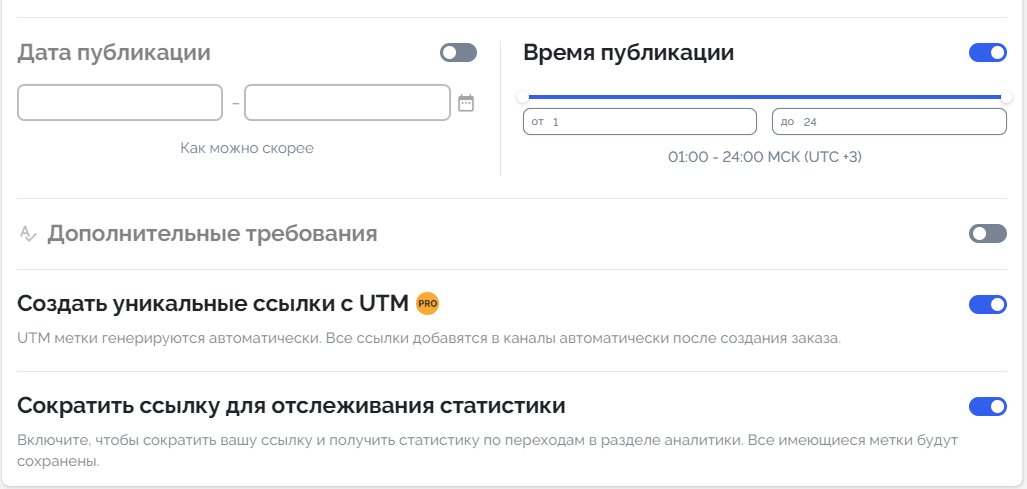
Task: Click the 'Создать уникальные ссылки с UTM' heading
Action: [x=213, y=303]
